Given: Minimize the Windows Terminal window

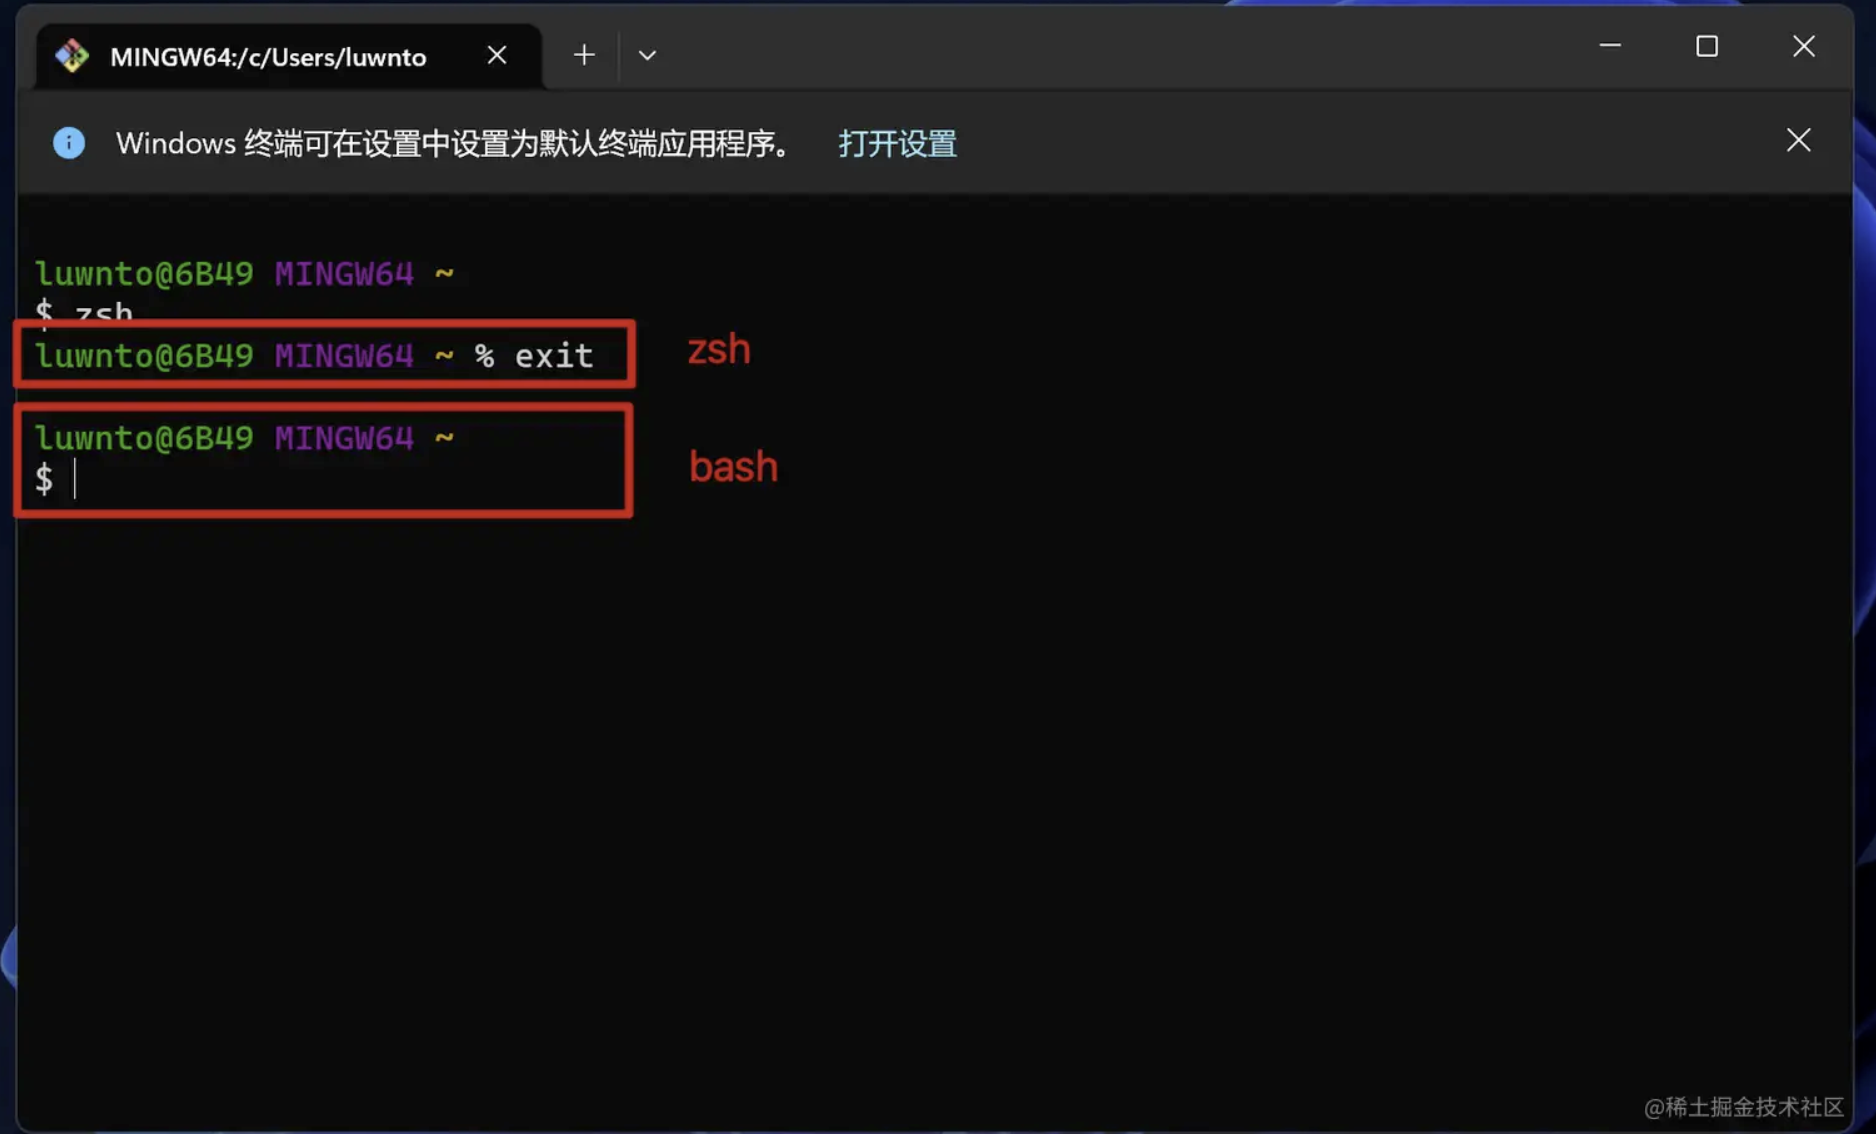Looking at the screenshot, I should coord(1610,46).
